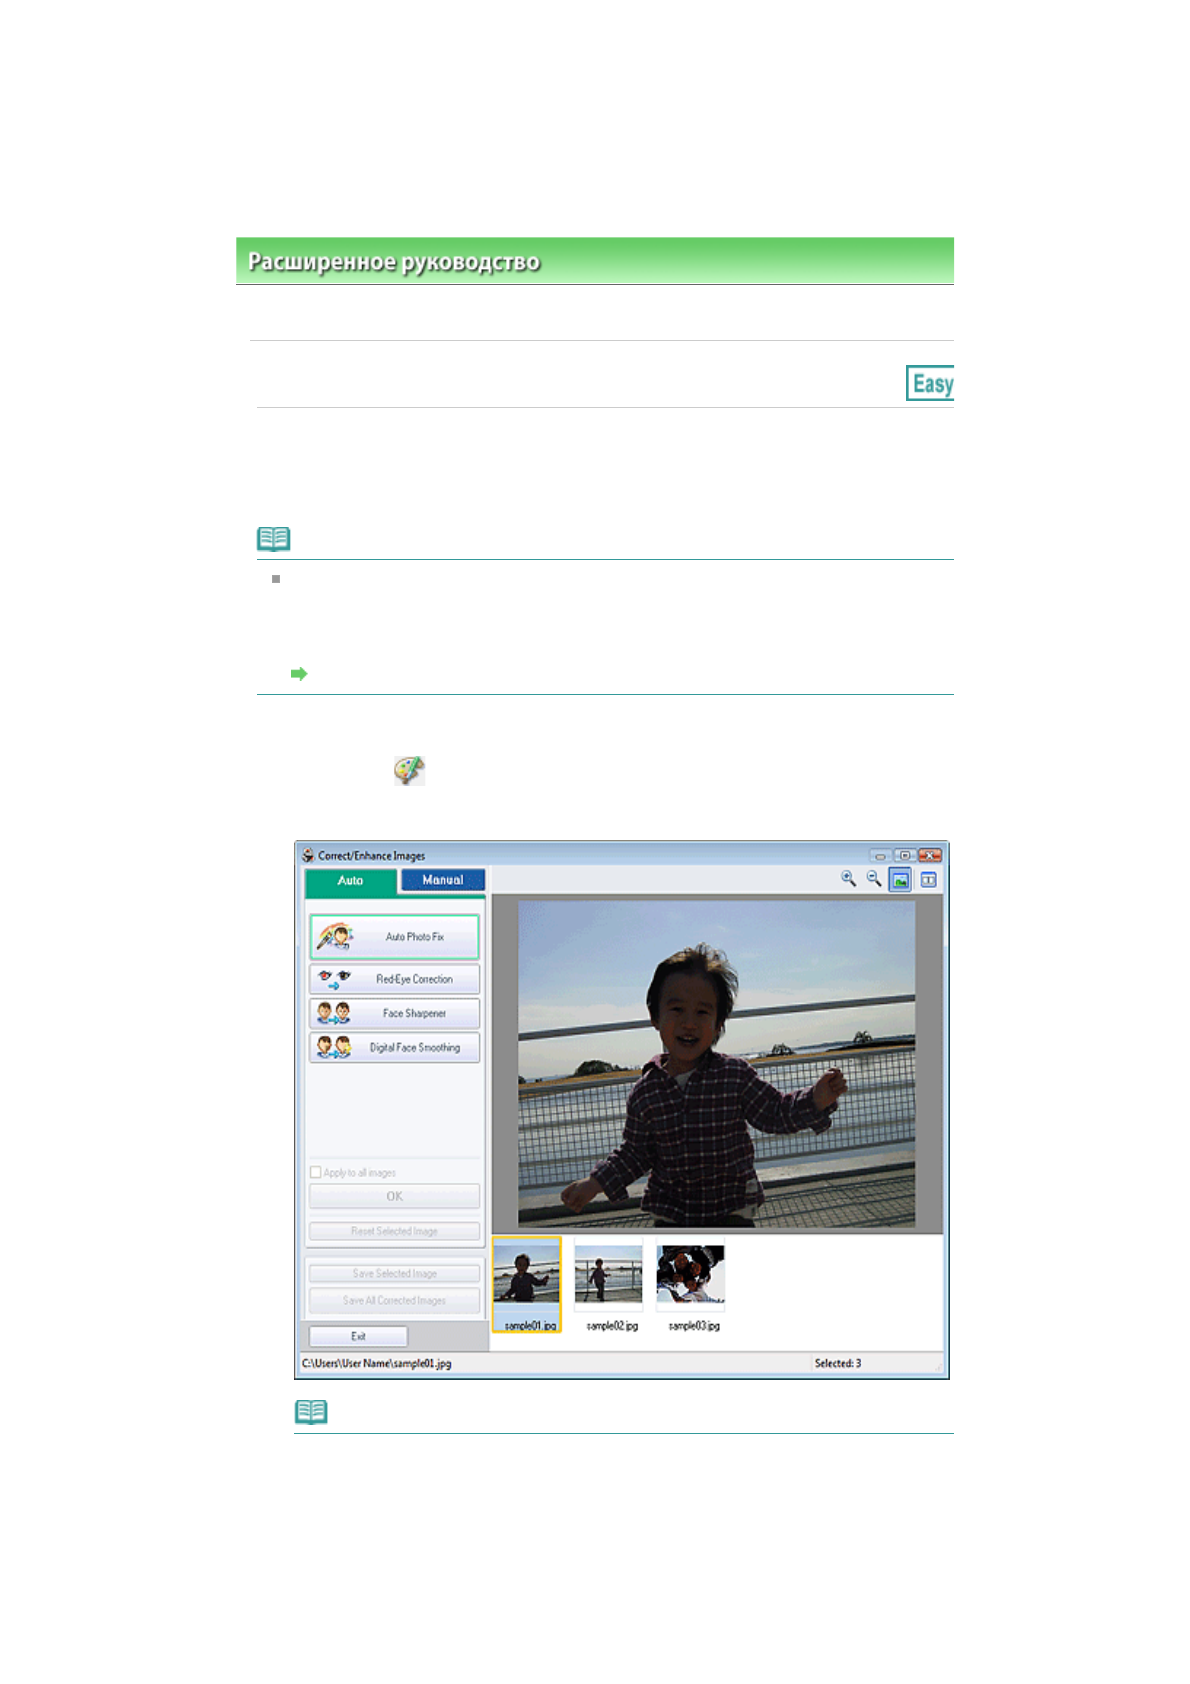
Task: Click the Correct/Enhance palette brush icon
Action: point(409,770)
